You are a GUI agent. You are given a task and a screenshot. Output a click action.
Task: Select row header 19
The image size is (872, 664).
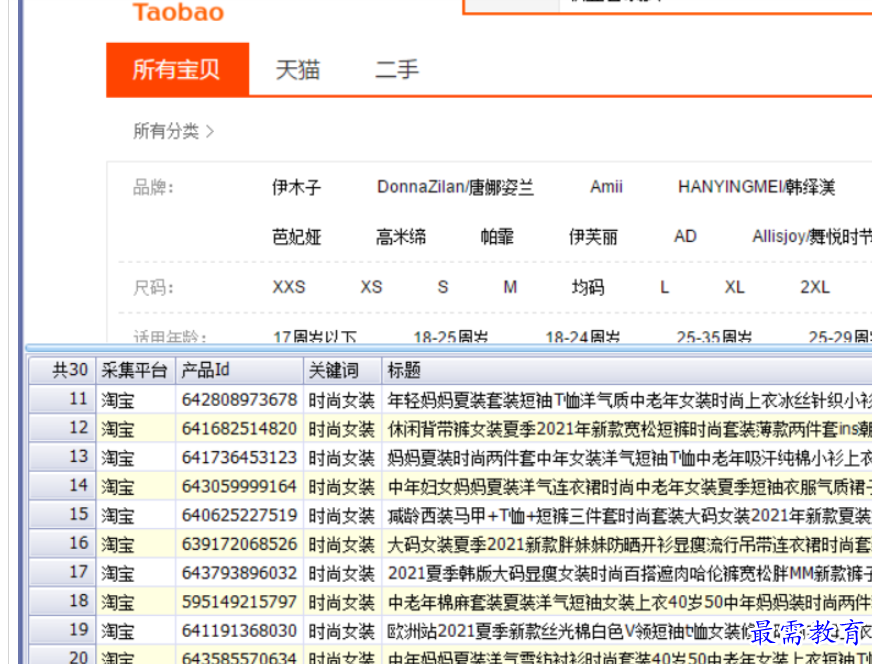(x=62, y=631)
